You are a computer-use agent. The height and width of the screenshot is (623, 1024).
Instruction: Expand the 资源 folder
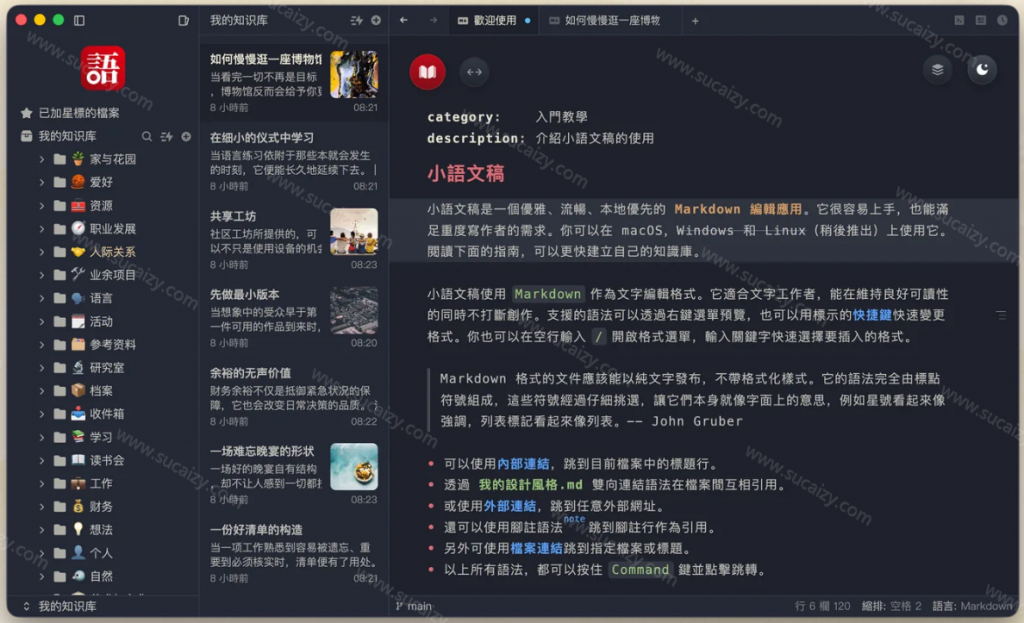coord(42,206)
